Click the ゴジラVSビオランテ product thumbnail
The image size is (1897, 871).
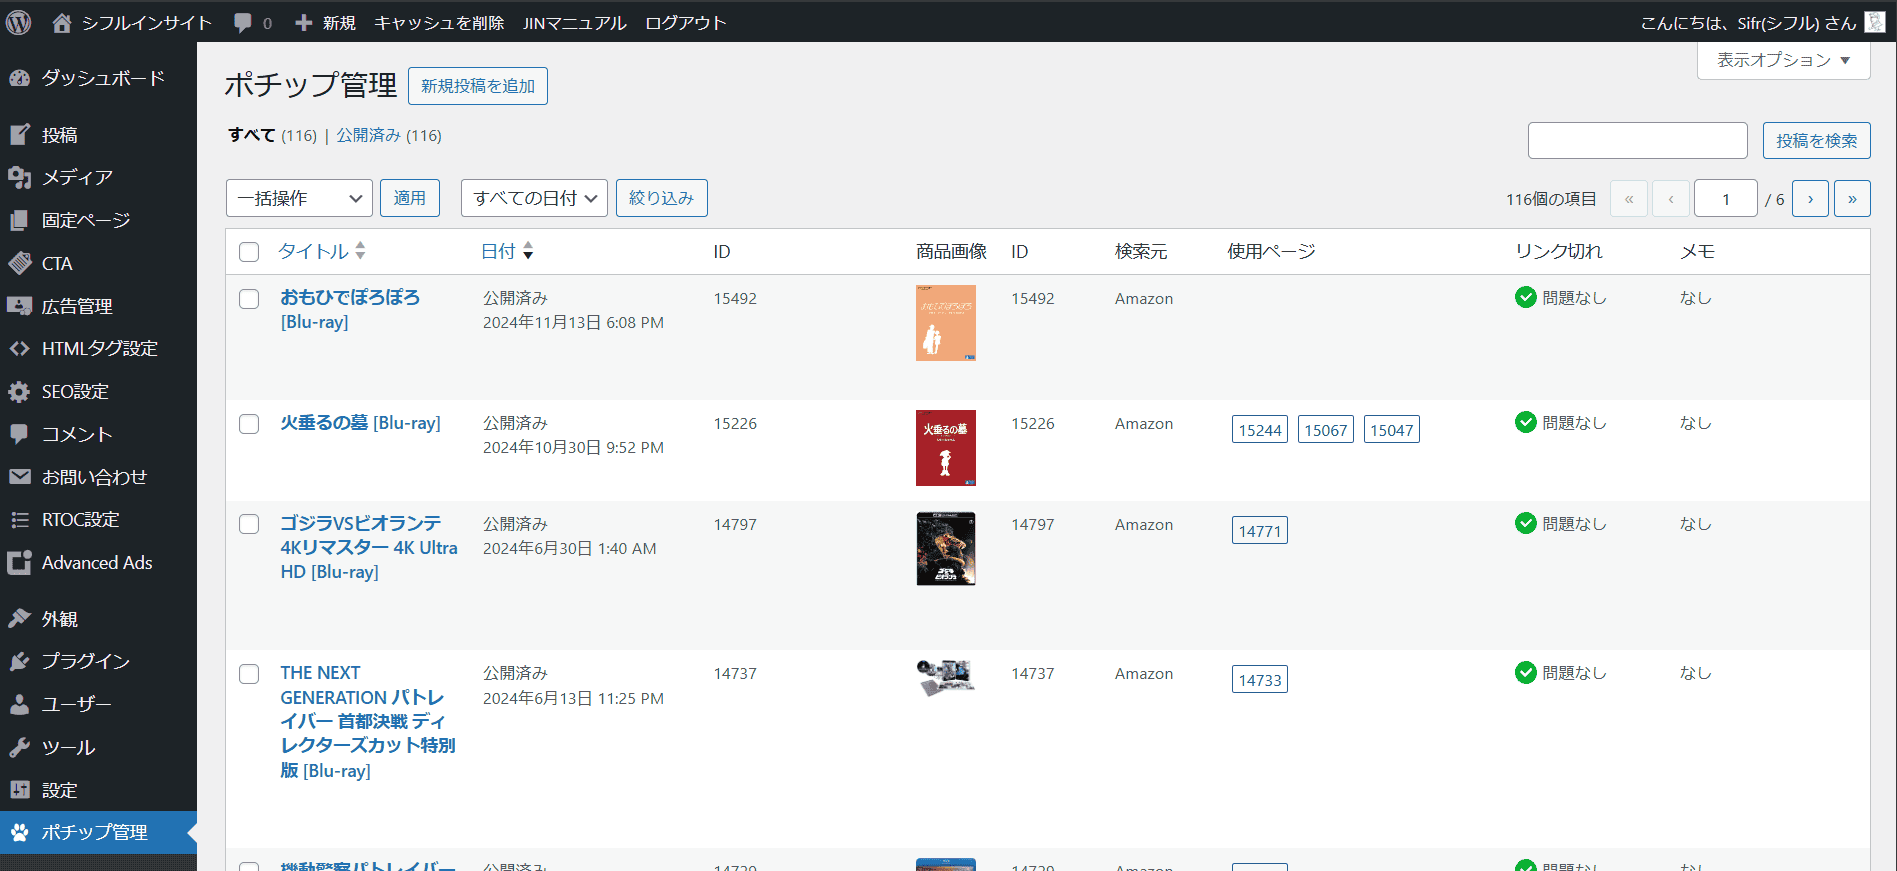pyautogui.click(x=946, y=549)
